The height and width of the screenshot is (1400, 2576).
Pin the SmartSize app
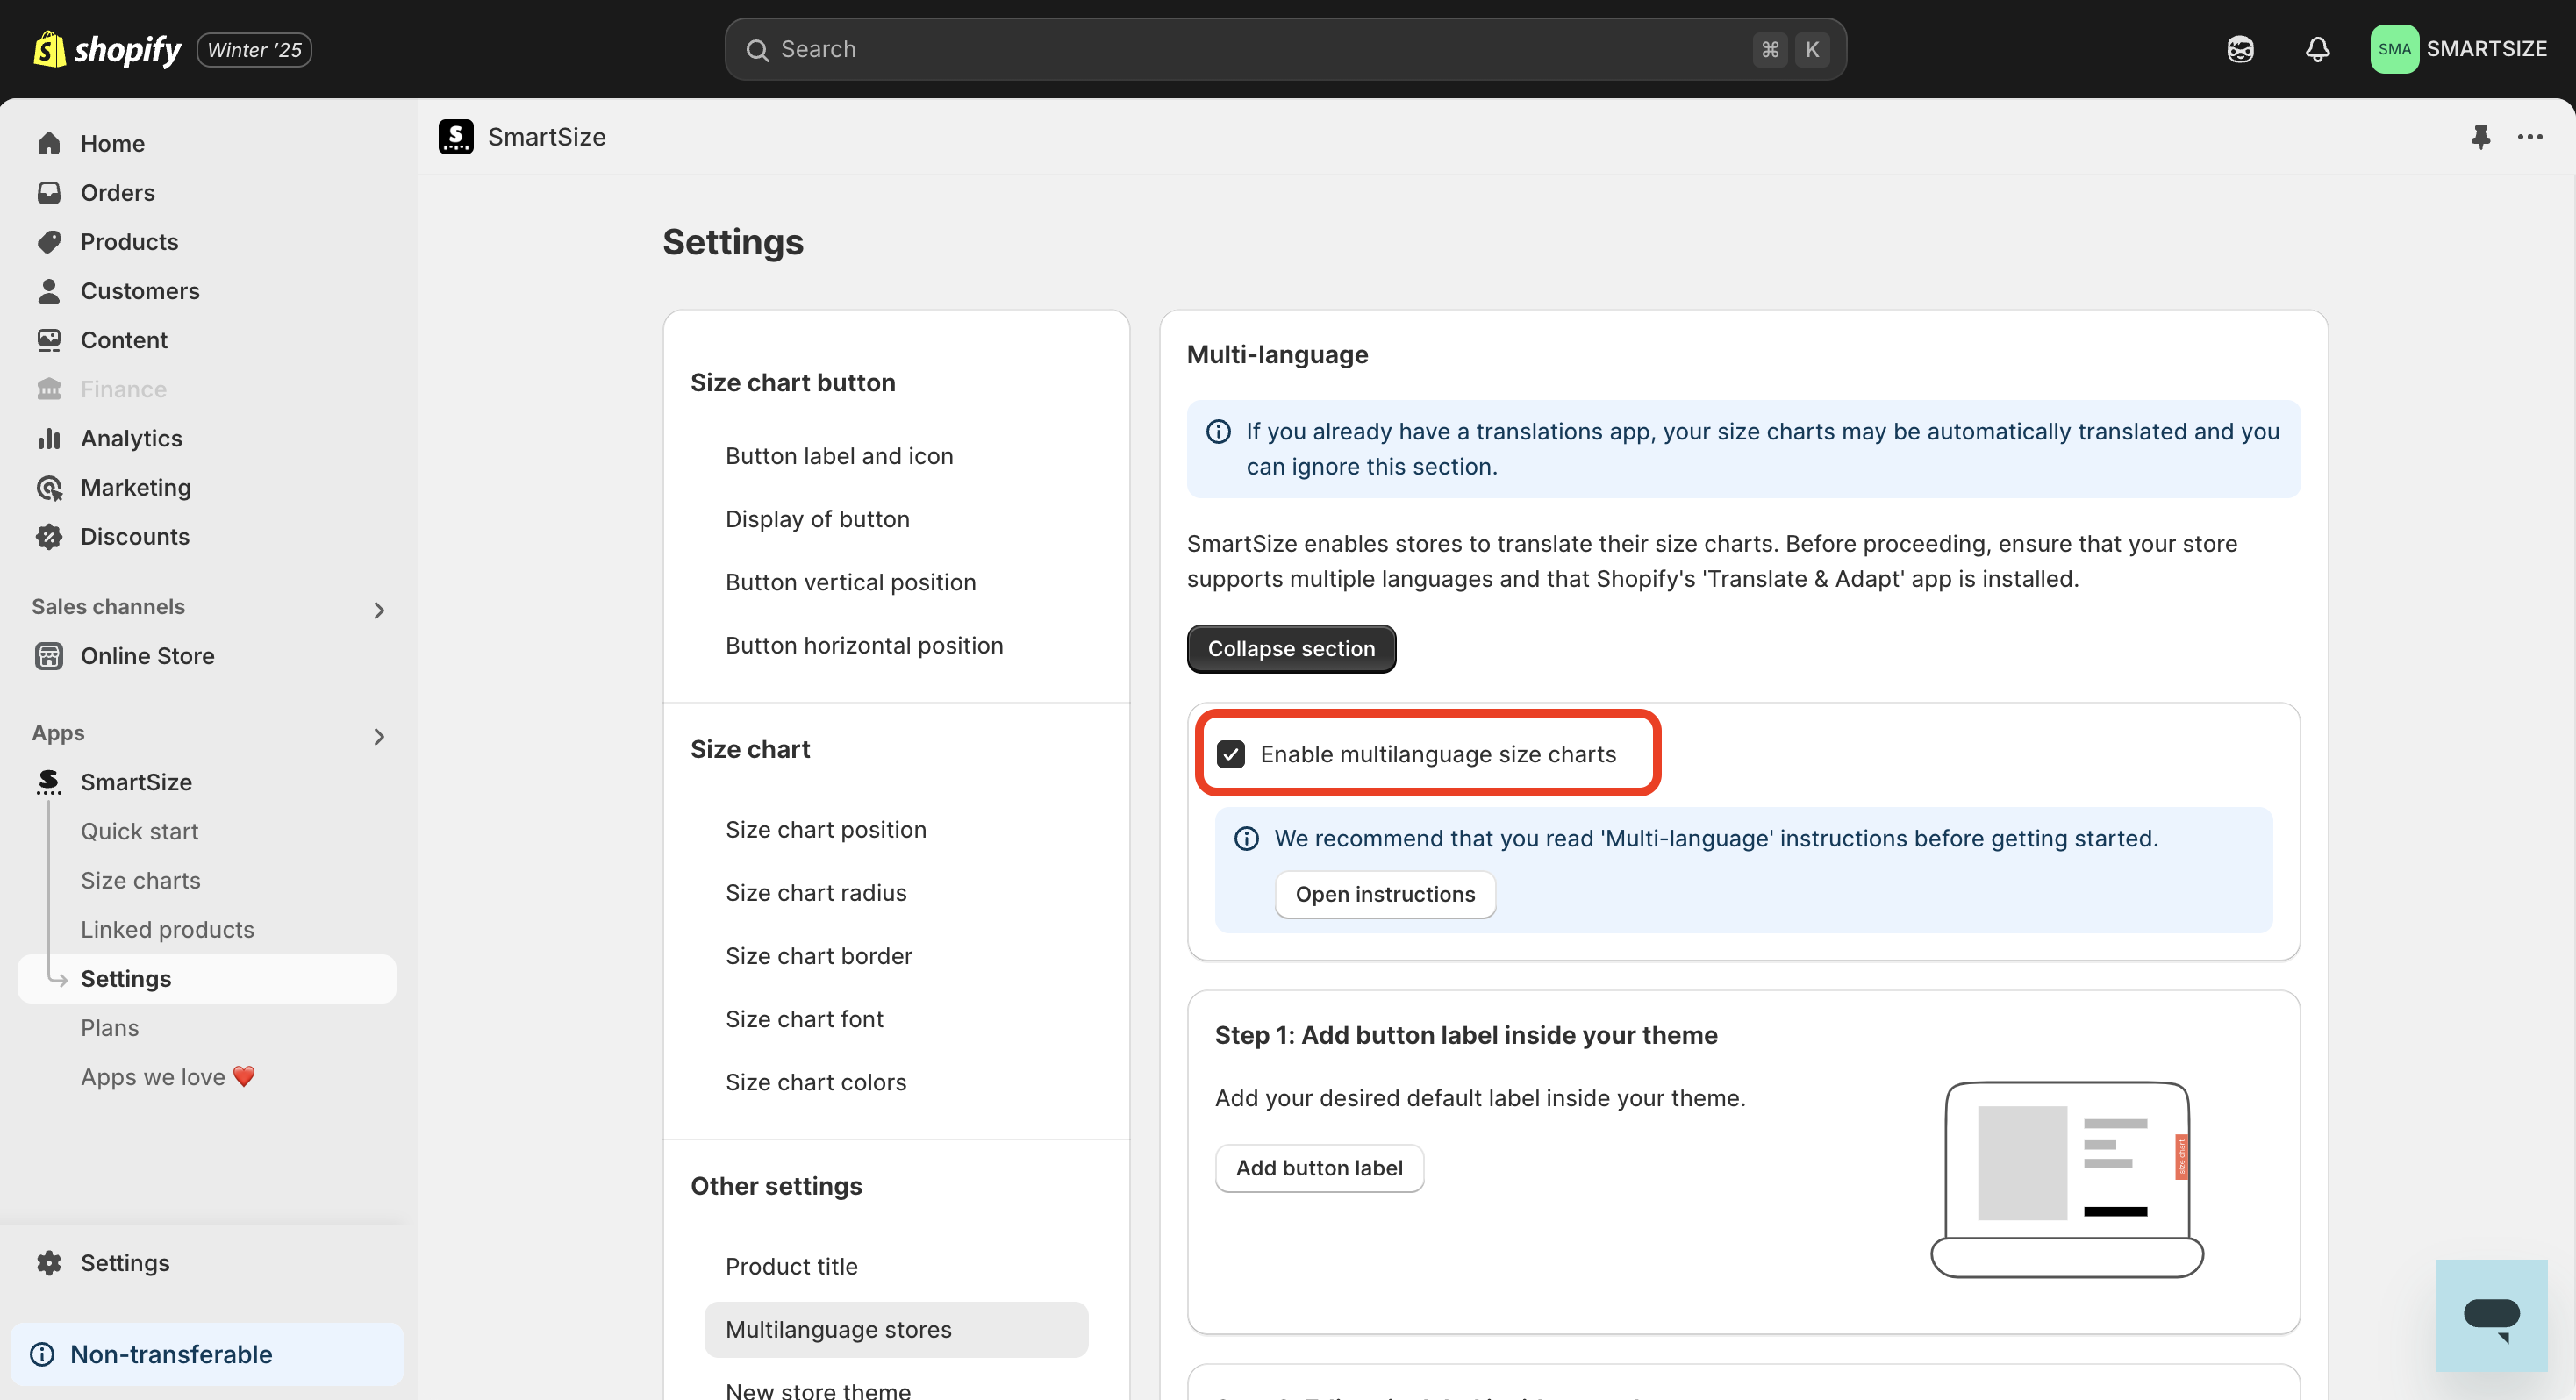pyautogui.click(x=2480, y=136)
